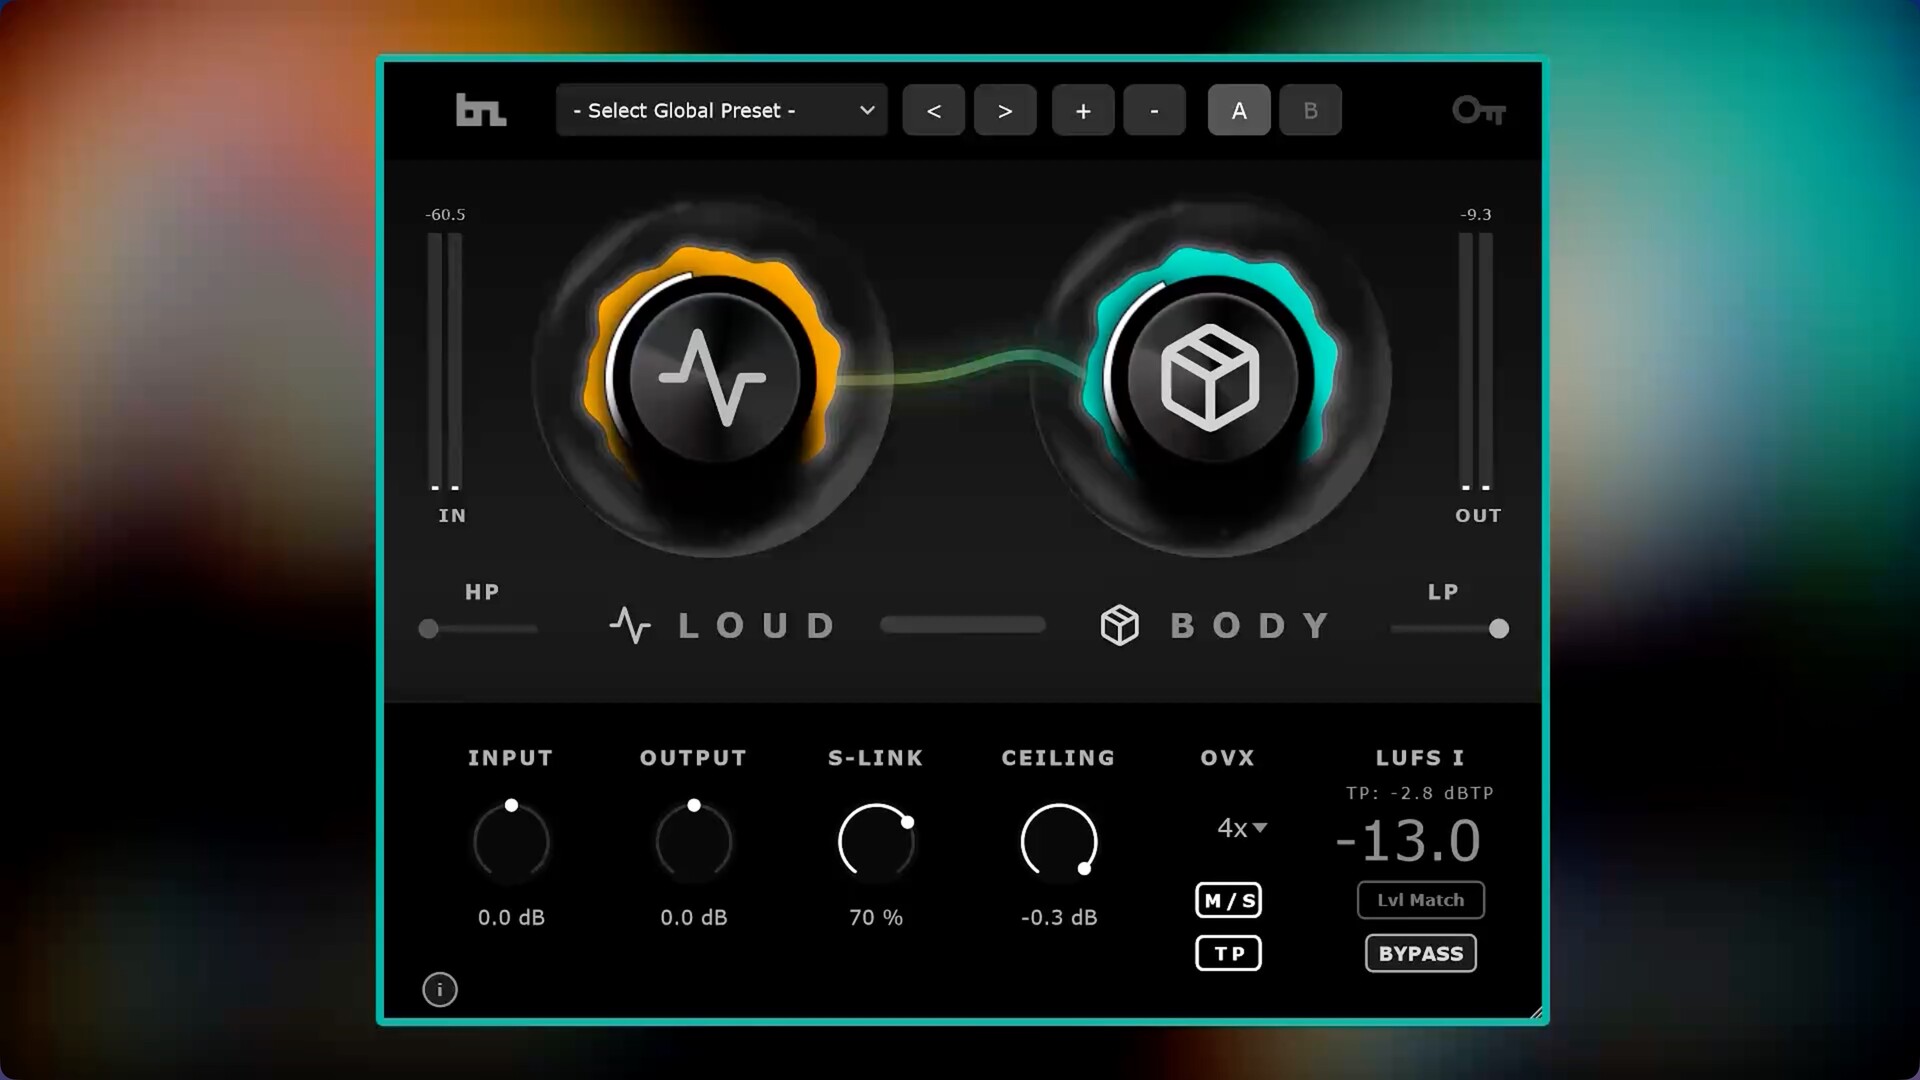This screenshot has width=1920, height=1080.
Task: Click the minus icon to remove a preset
Action: point(1154,110)
